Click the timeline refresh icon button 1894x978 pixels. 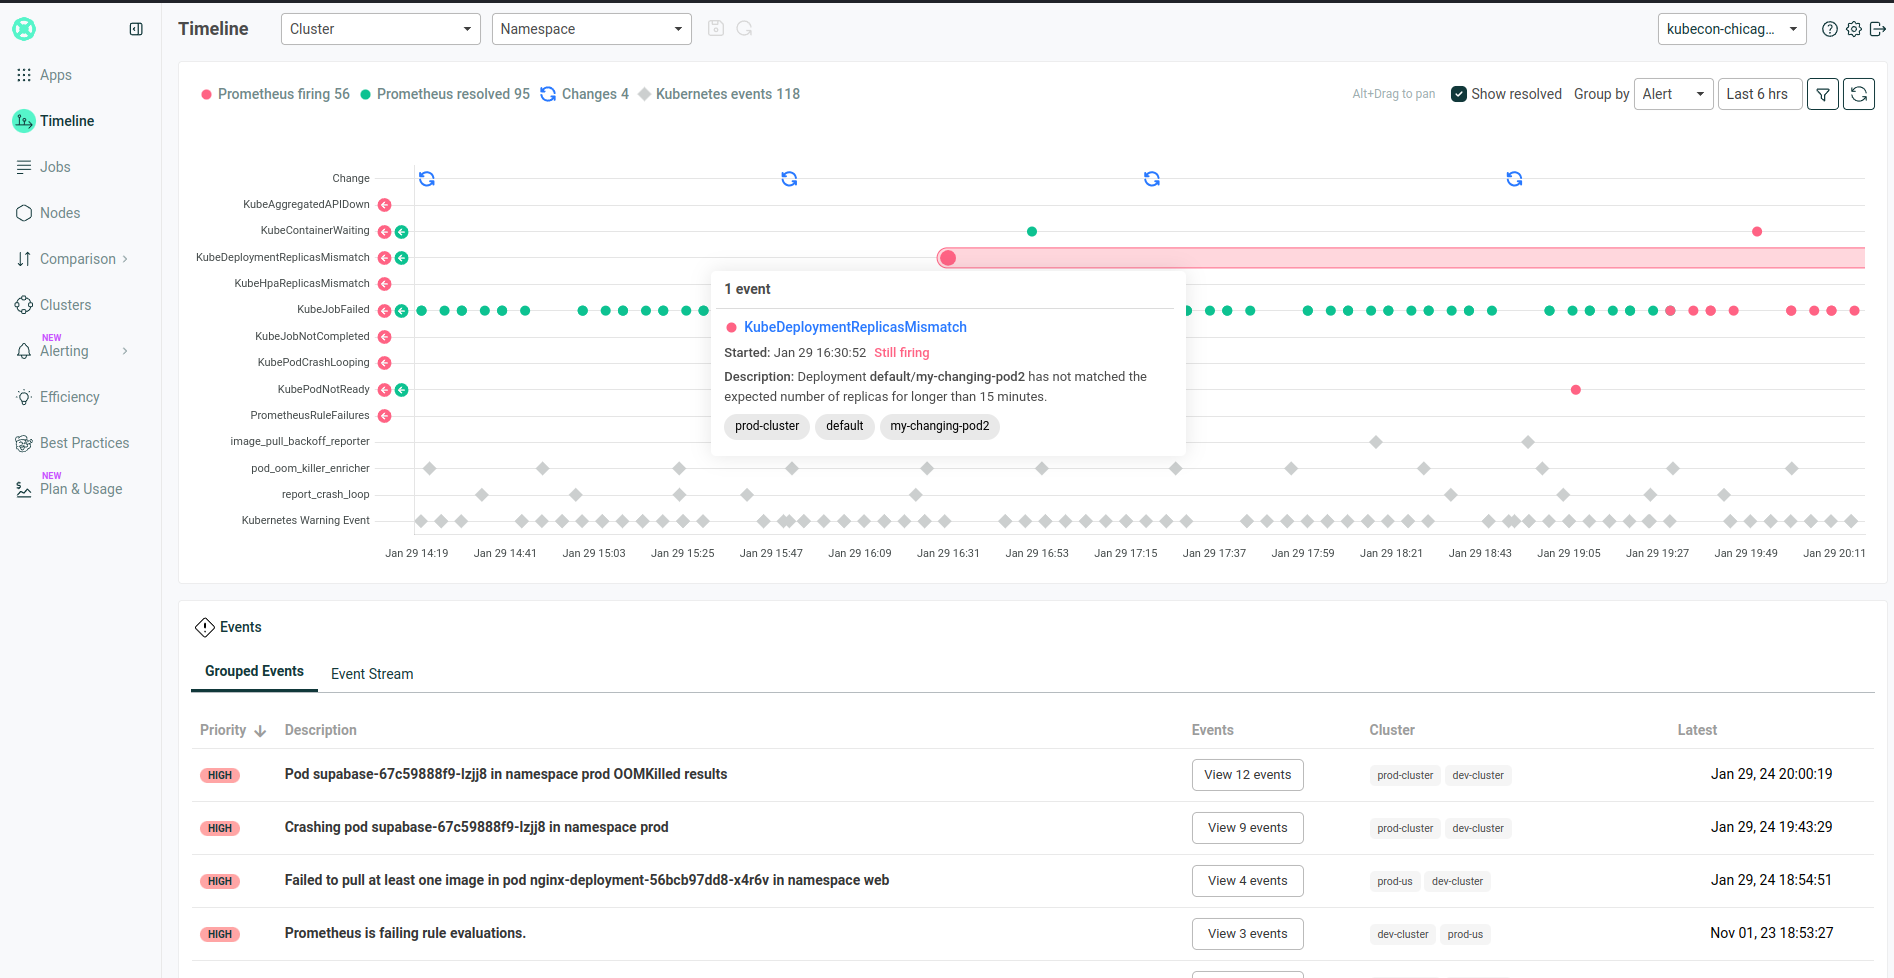[x=1858, y=94]
